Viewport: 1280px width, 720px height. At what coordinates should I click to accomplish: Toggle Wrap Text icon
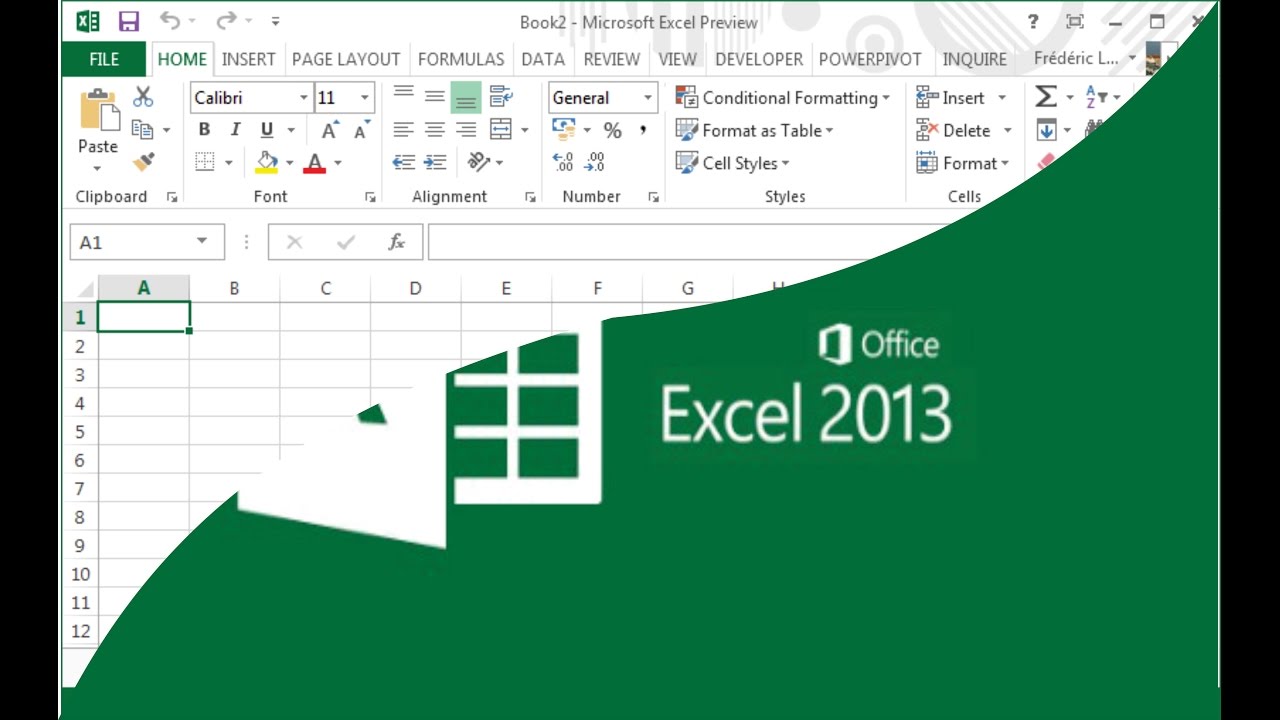(x=501, y=97)
